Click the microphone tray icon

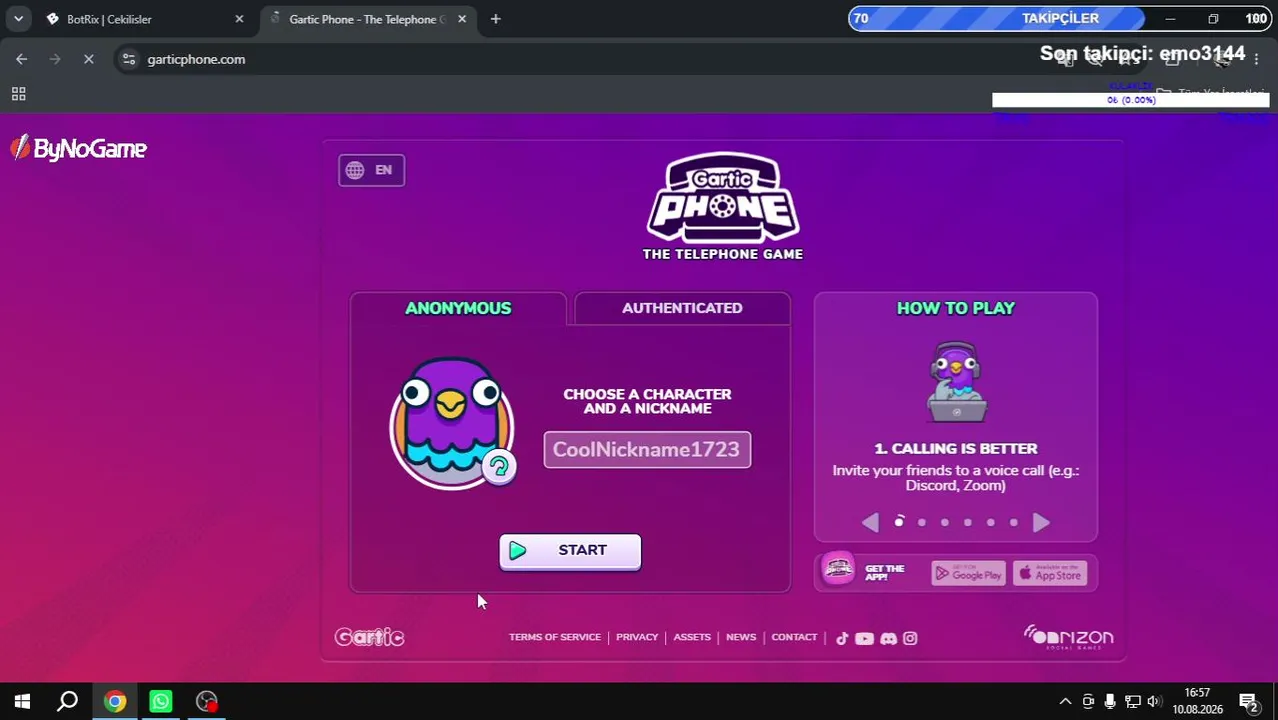point(1110,702)
